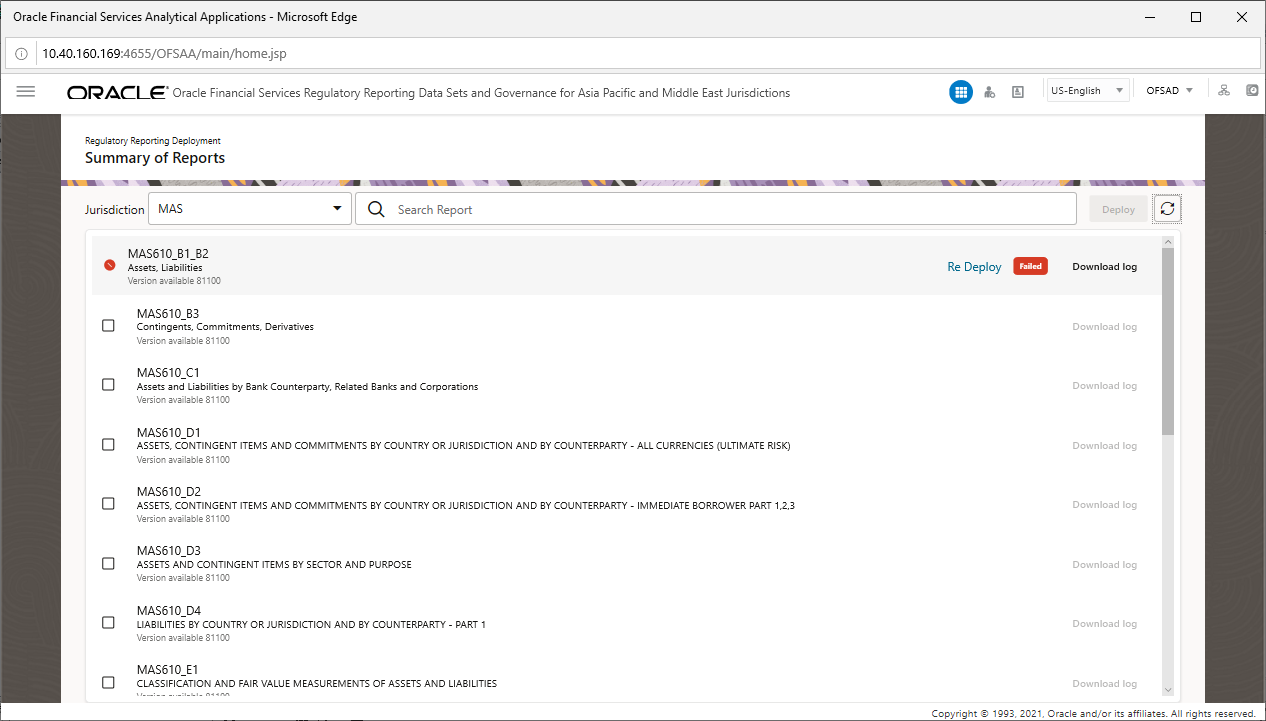Screen dimensions: 1266x721
Task: Download log for MAS610_B1_B2
Action: click(x=1104, y=267)
